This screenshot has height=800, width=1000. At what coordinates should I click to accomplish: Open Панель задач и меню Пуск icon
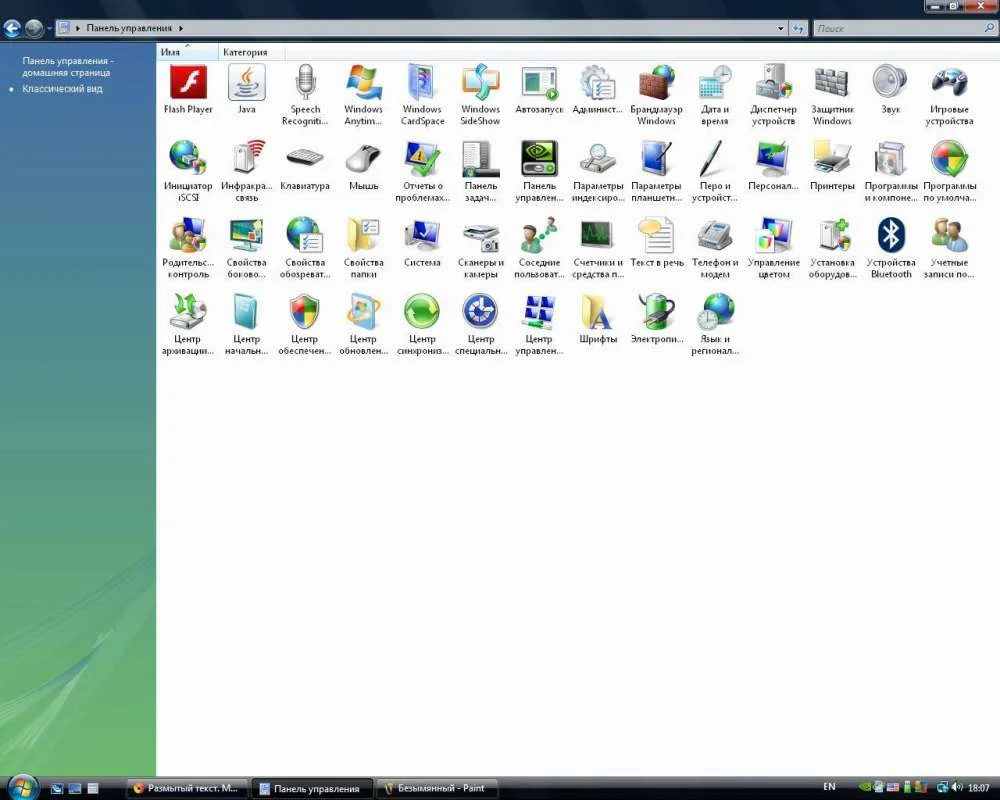coord(480,171)
